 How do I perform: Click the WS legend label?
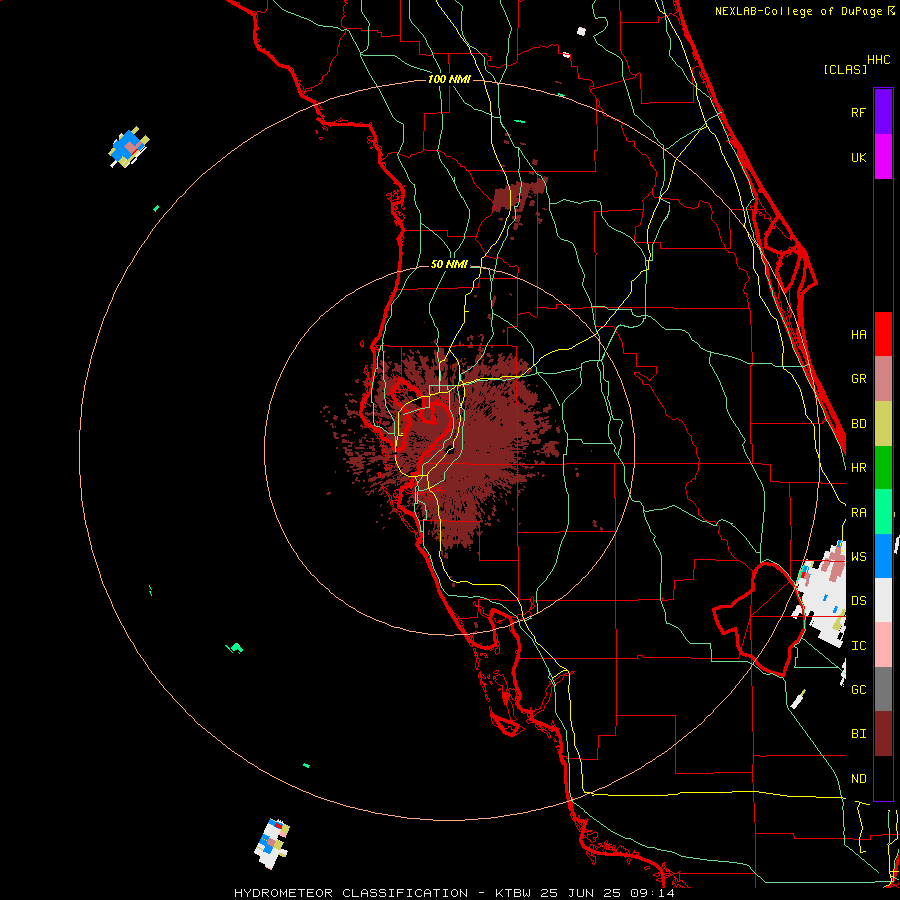858,557
